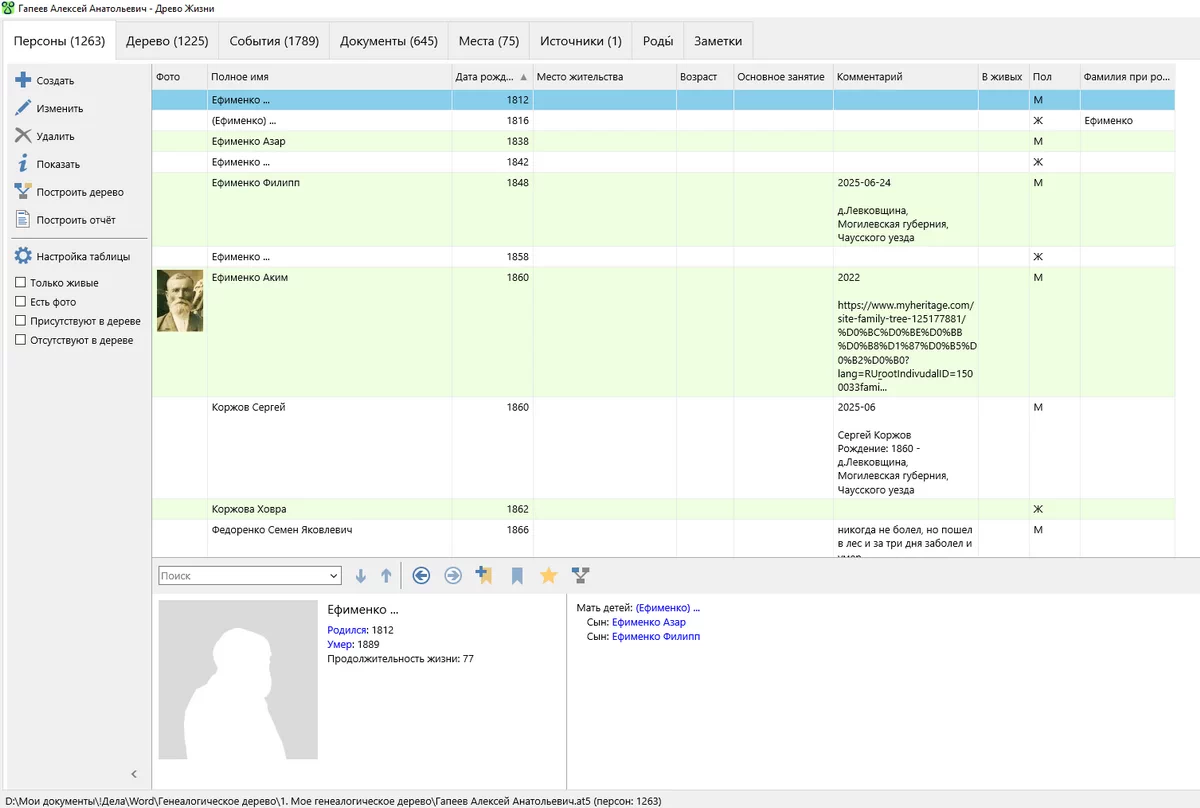Click "Построить отчёт" button
Screen dimensions: 1200x808
(75, 220)
